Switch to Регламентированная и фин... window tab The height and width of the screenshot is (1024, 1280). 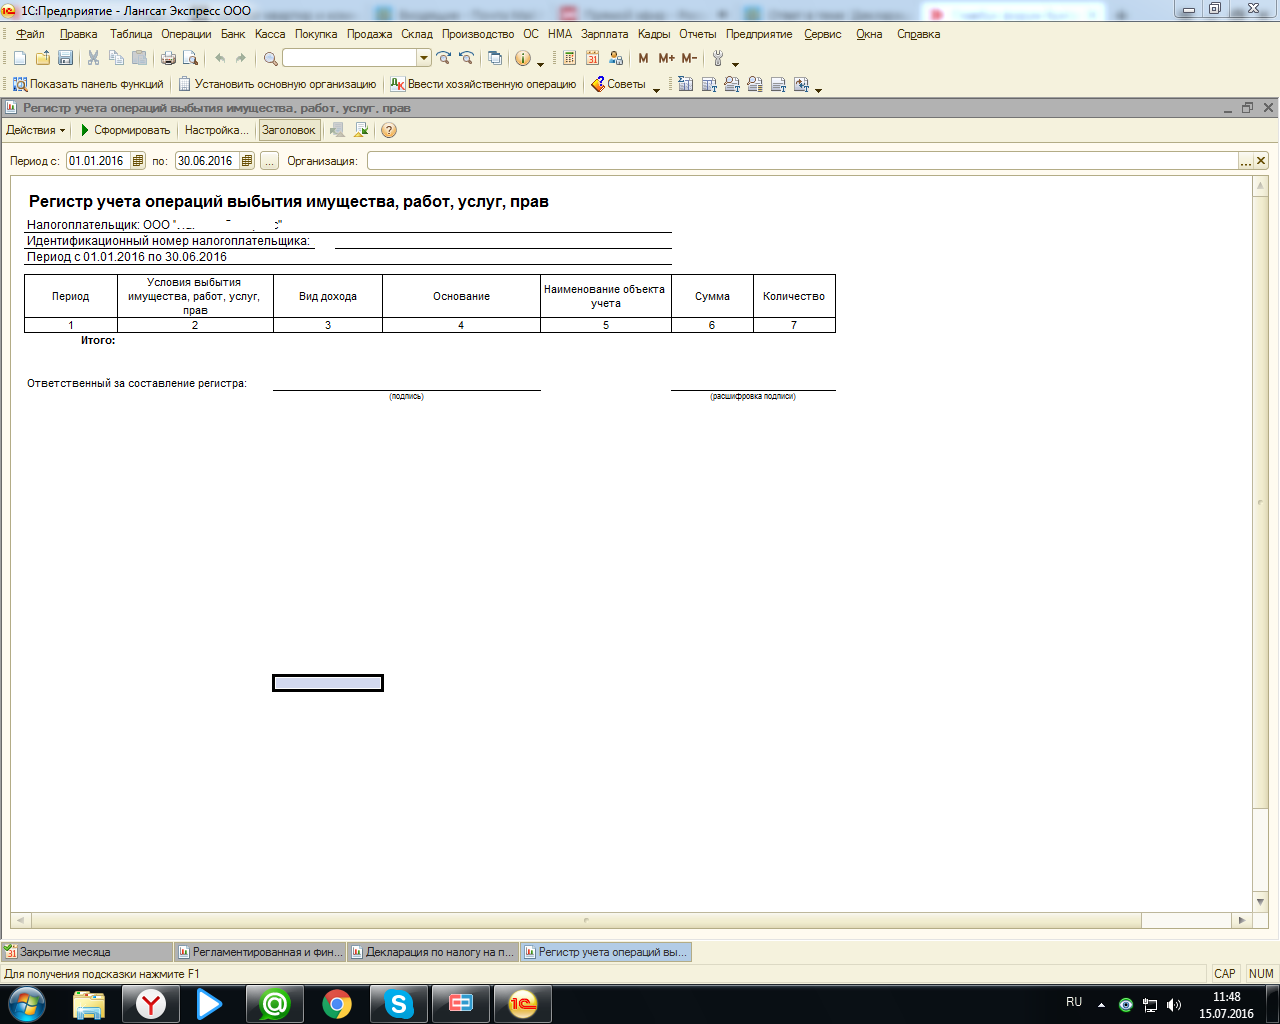click(x=260, y=952)
